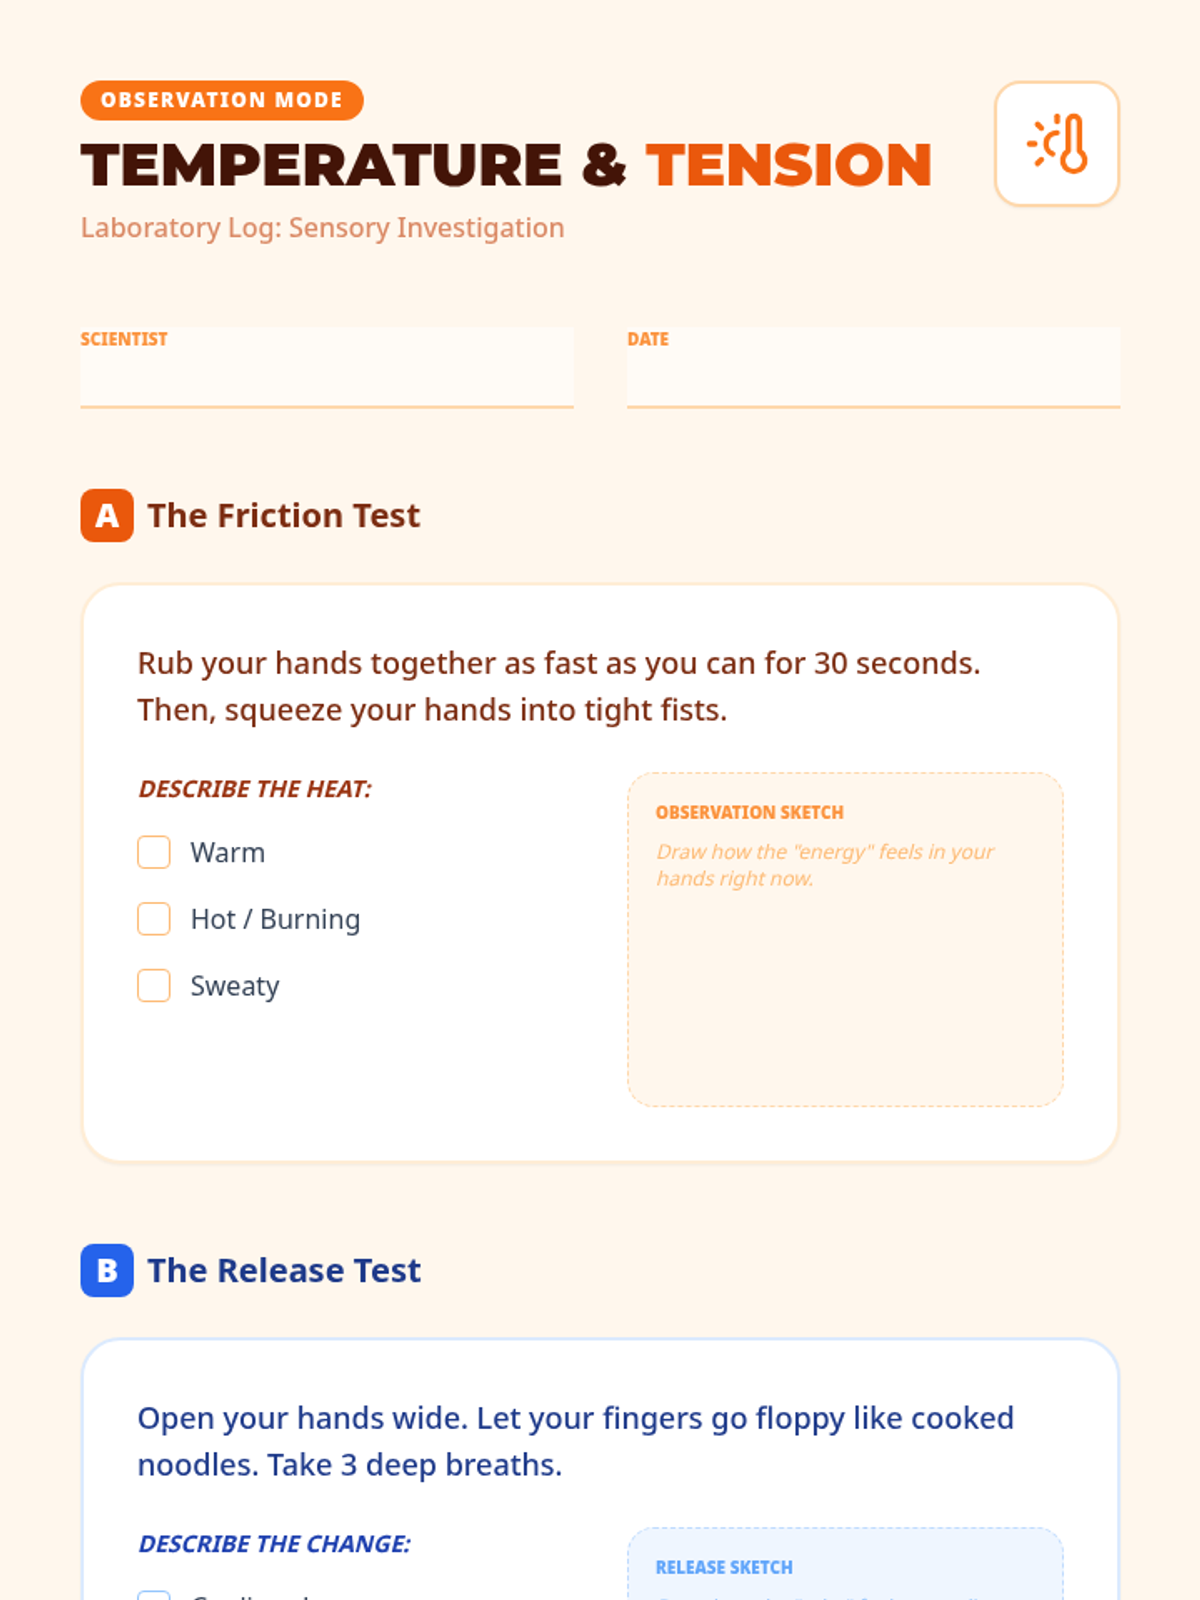This screenshot has height=1600, width=1200.
Task: Check the Warm checkbox
Action: pos(154,852)
